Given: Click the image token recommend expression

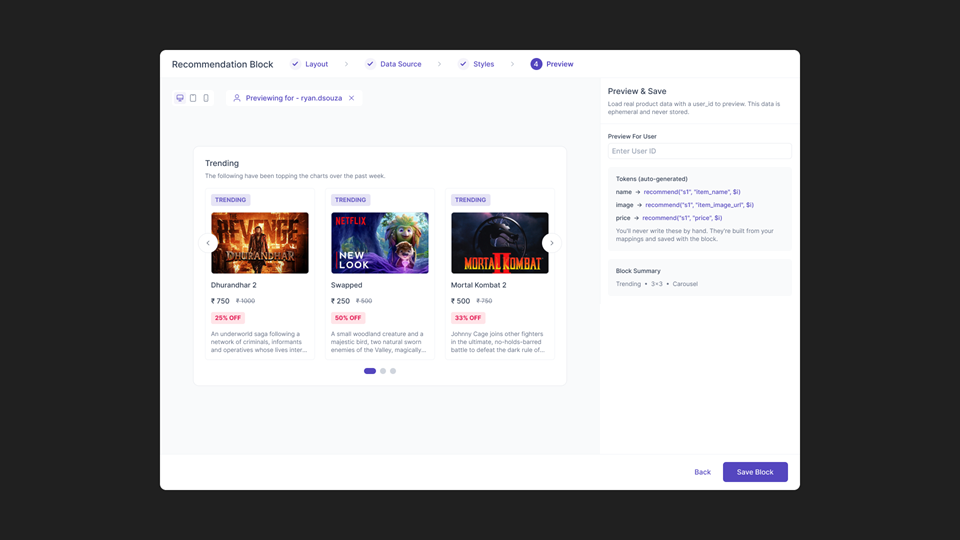Looking at the screenshot, I should pyautogui.click(x=699, y=205).
